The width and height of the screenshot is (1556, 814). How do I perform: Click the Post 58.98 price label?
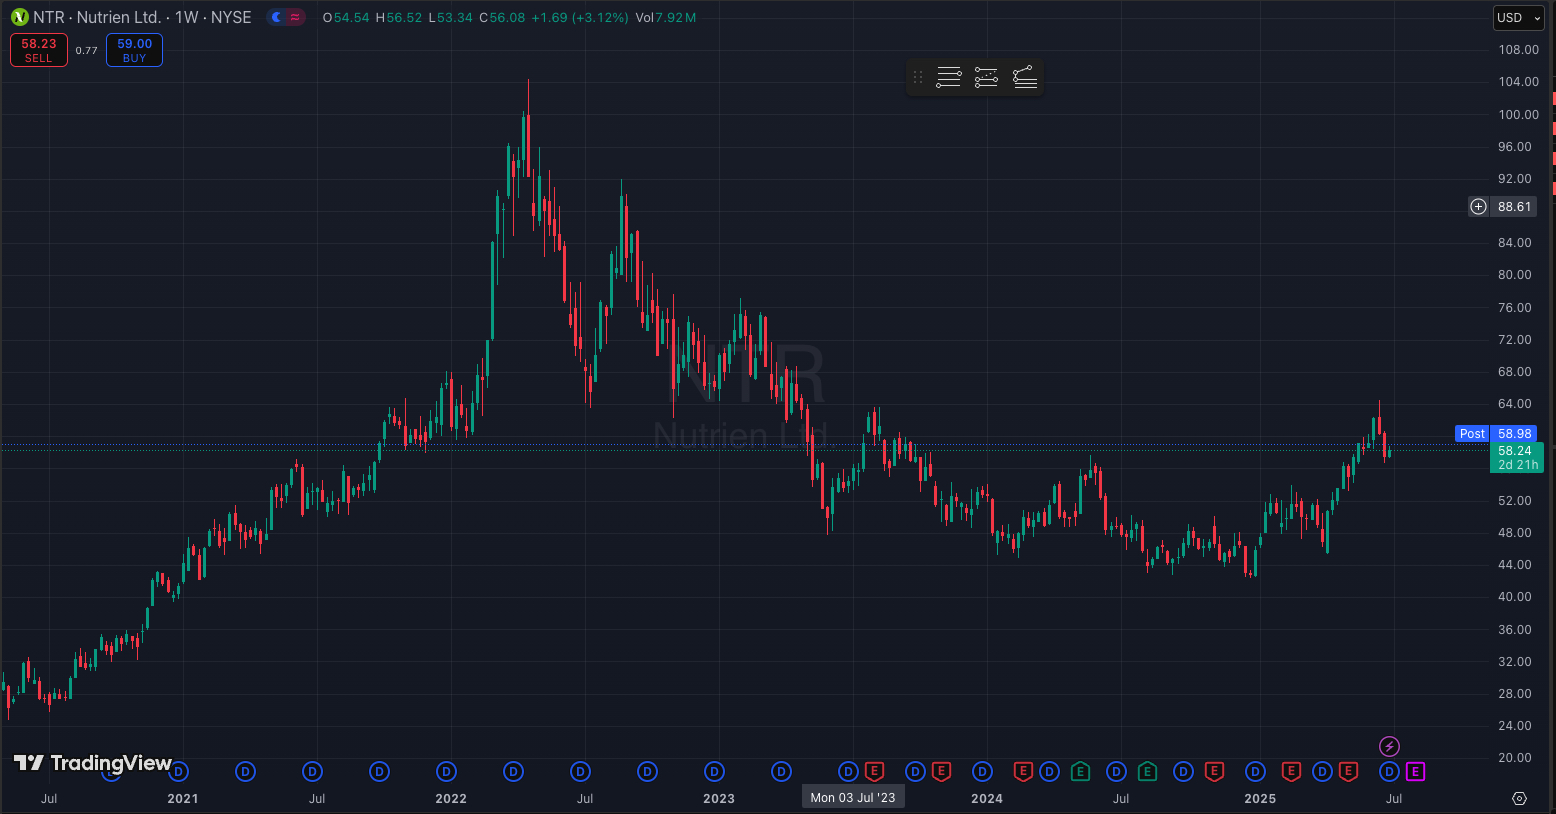click(1495, 434)
